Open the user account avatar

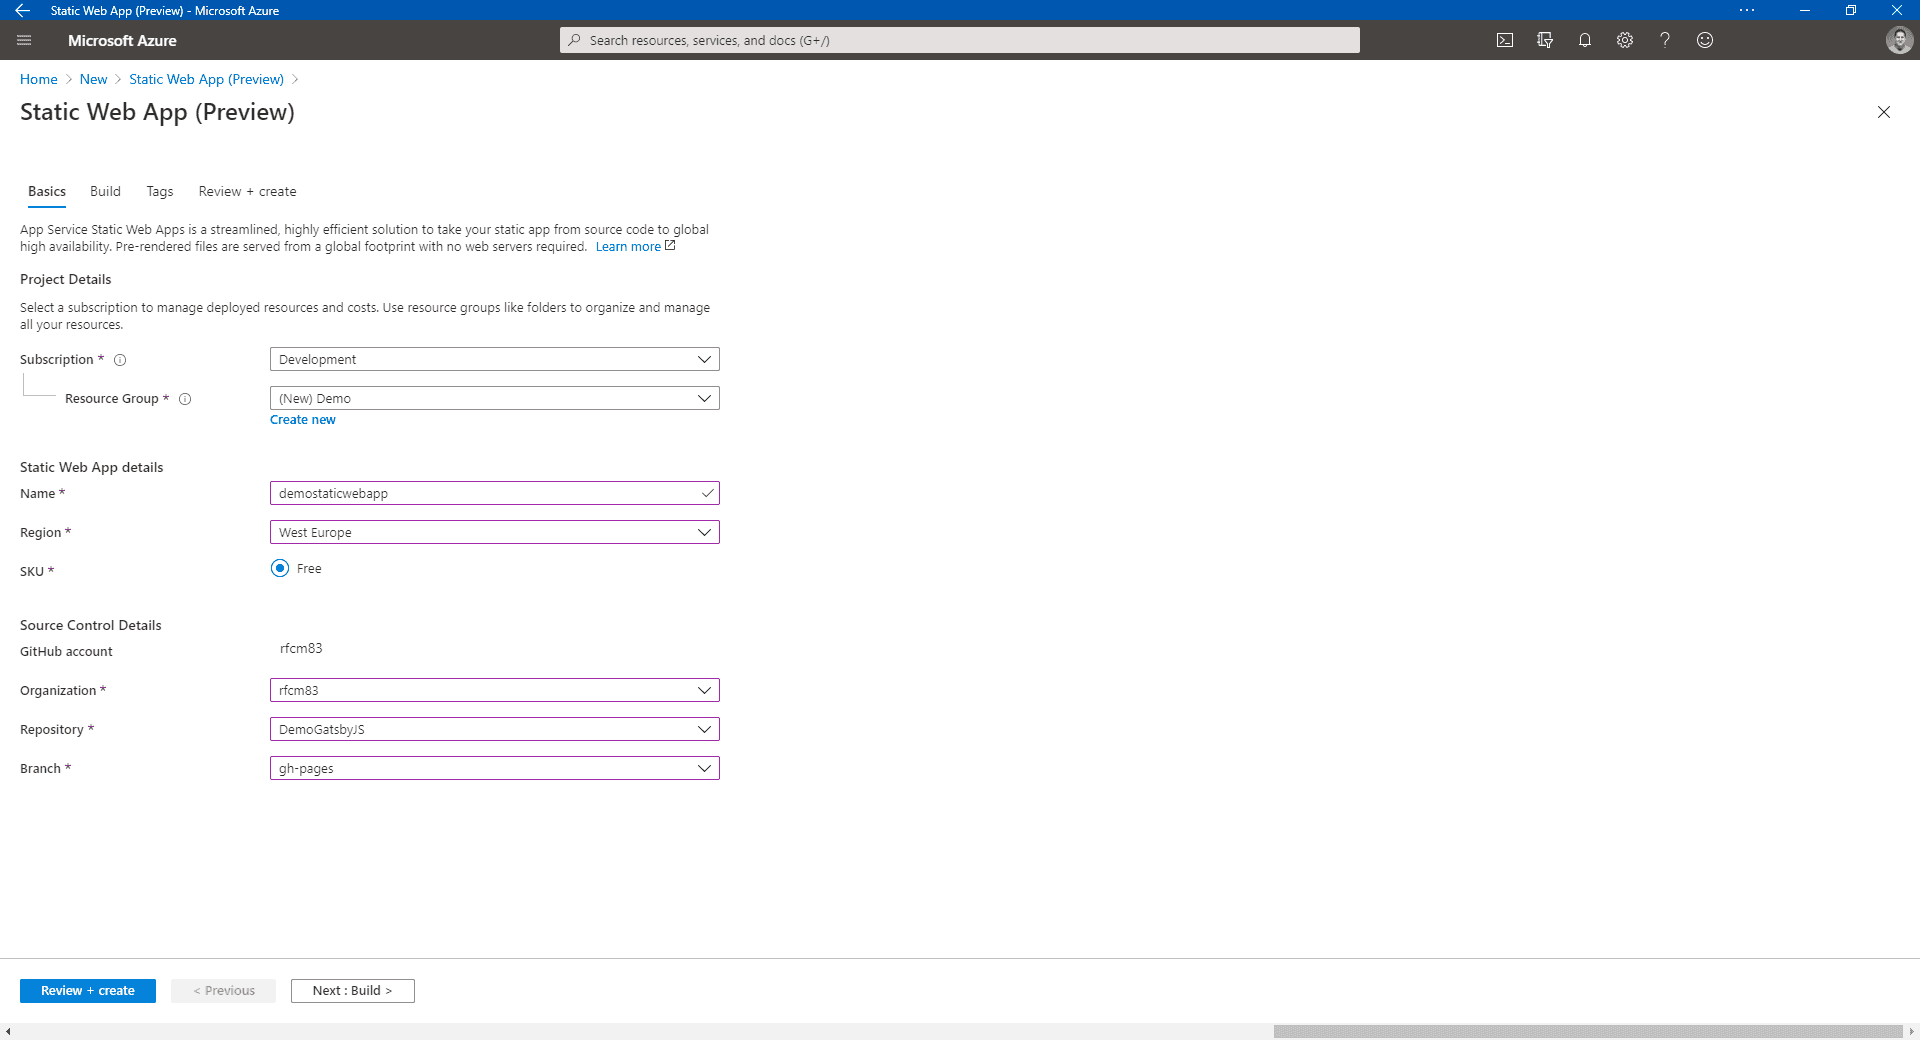click(x=1899, y=40)
